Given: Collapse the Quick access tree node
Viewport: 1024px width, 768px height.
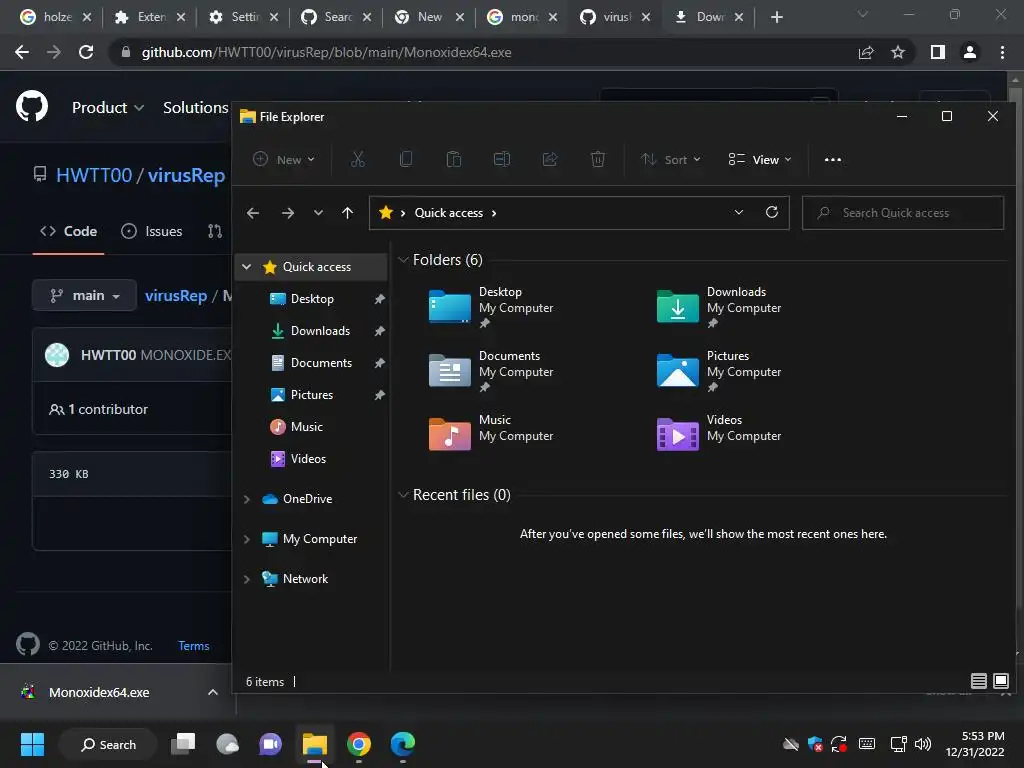Looking at the screenshot, I should [246, 266].
